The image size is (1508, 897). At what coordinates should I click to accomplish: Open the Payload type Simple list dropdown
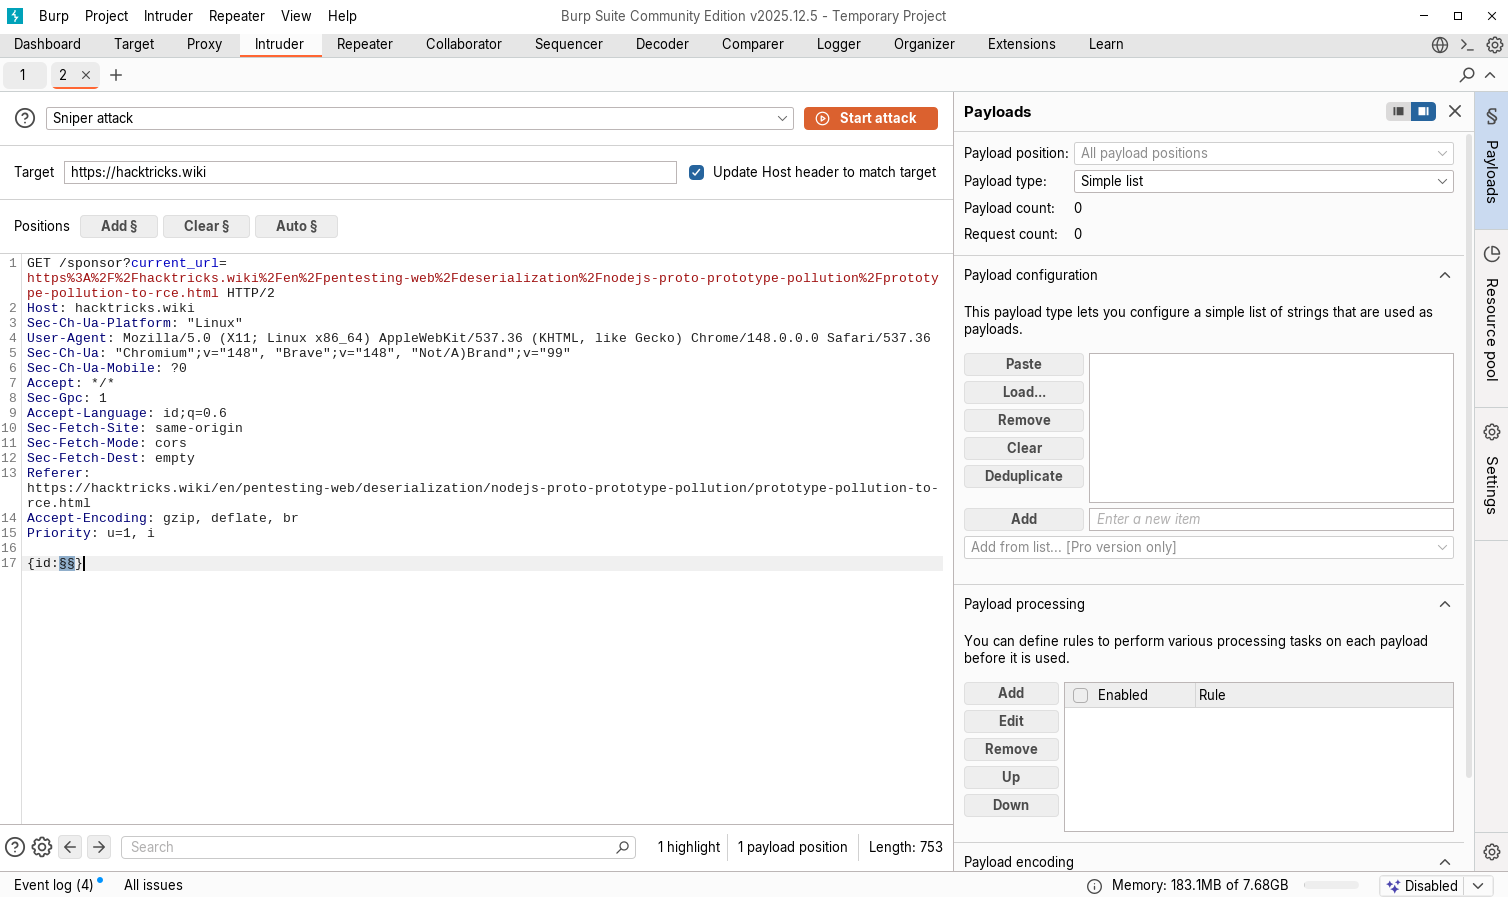[x=1264, y=181]
